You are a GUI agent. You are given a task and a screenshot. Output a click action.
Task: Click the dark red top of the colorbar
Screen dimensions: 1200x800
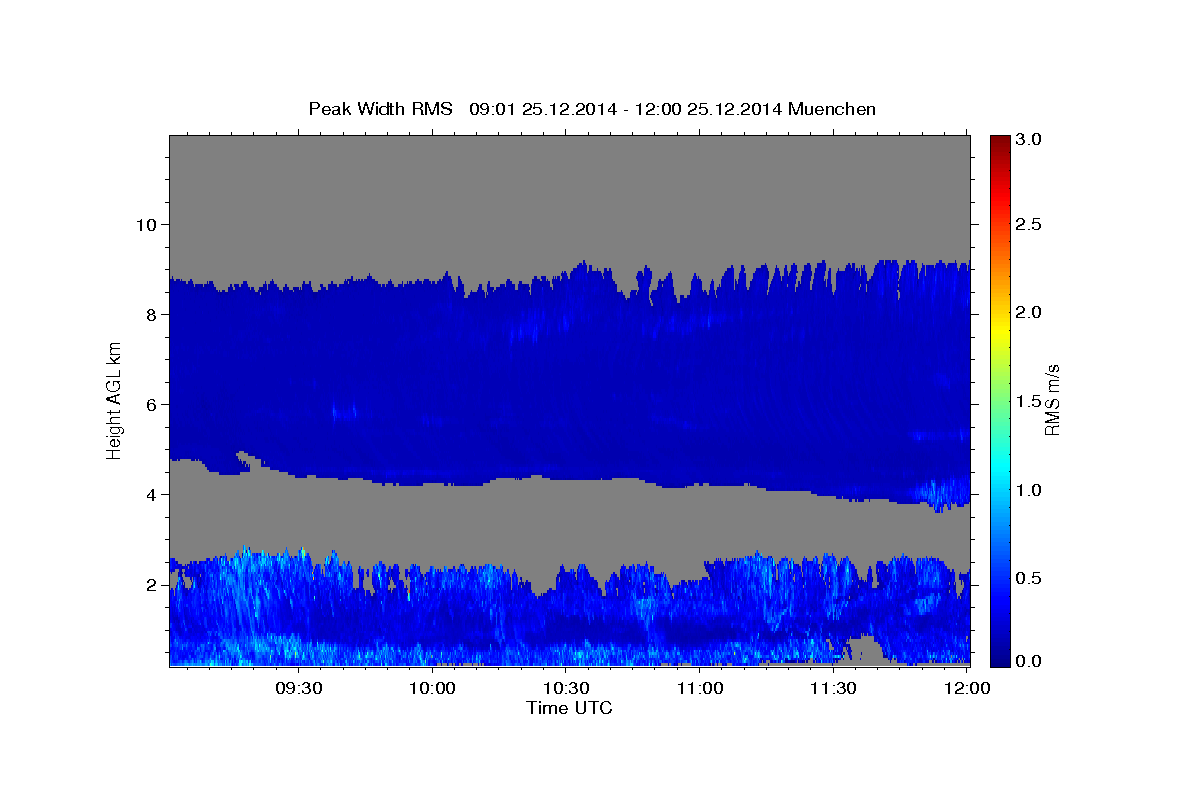pos(999,145)
